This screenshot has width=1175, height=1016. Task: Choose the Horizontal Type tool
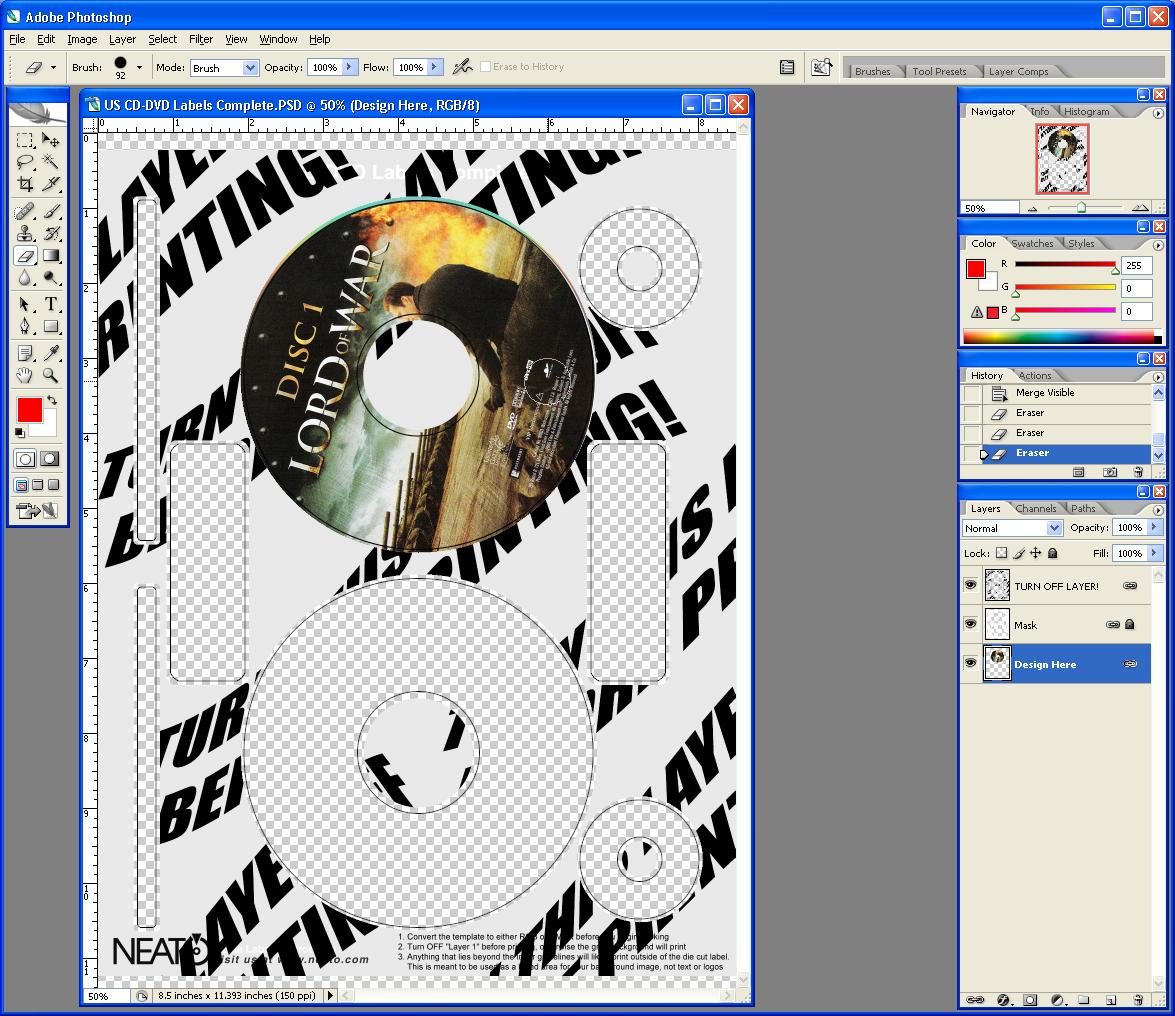point(51,304)
